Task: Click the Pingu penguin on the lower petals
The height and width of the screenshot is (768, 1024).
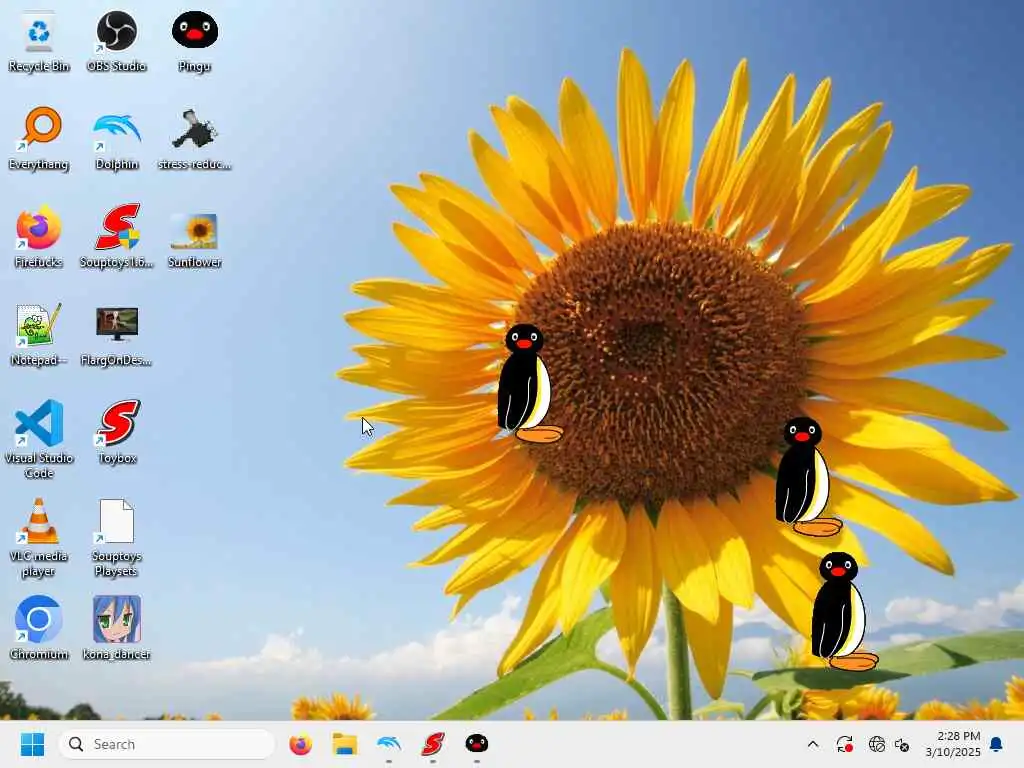Action: (x=807, y=477)
